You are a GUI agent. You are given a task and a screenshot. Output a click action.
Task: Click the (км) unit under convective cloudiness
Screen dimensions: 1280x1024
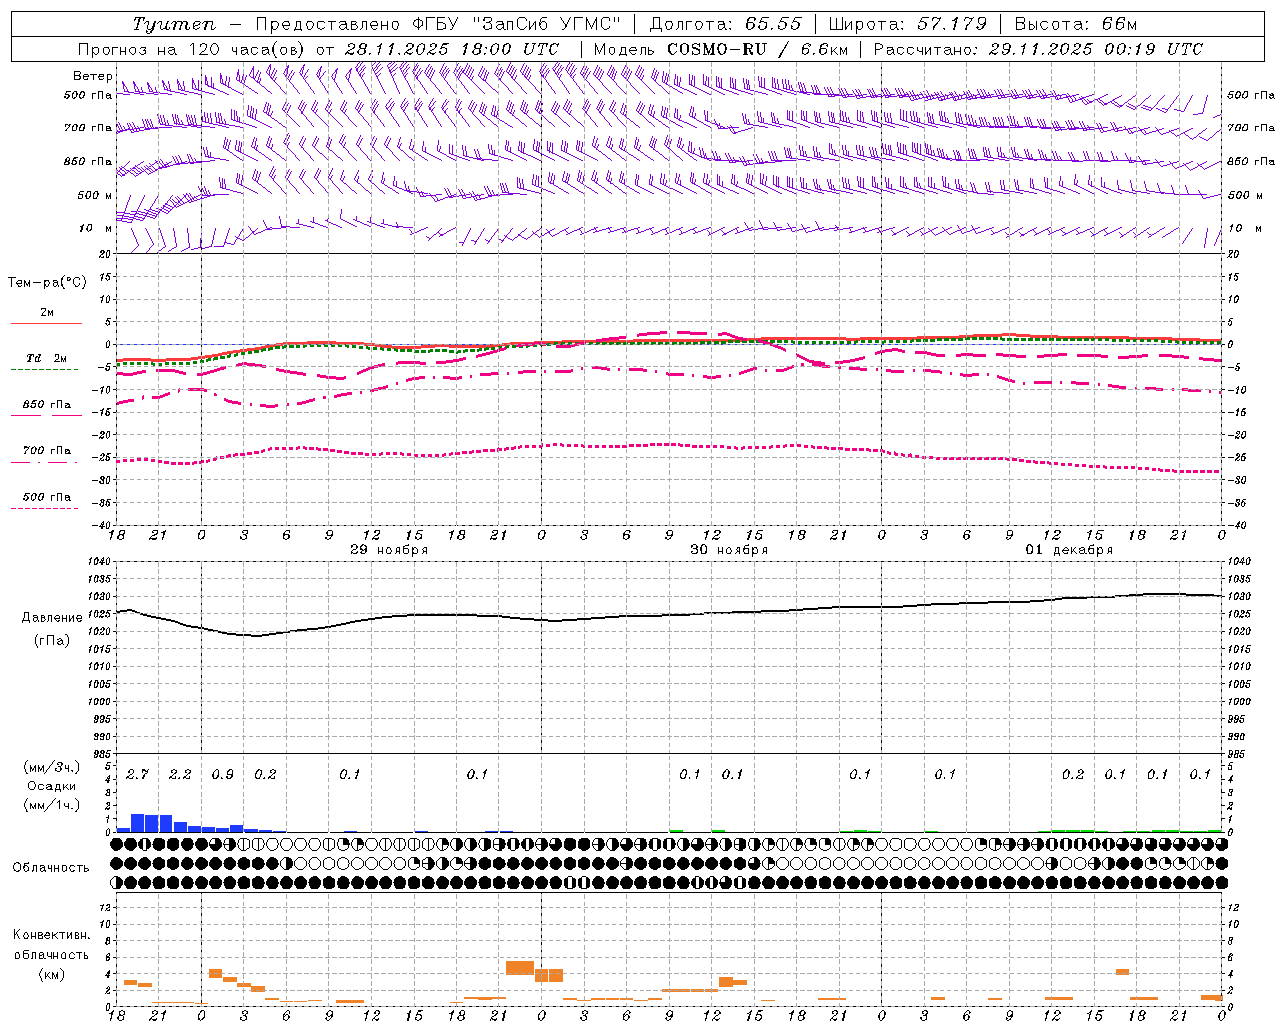tap(51, 973)
